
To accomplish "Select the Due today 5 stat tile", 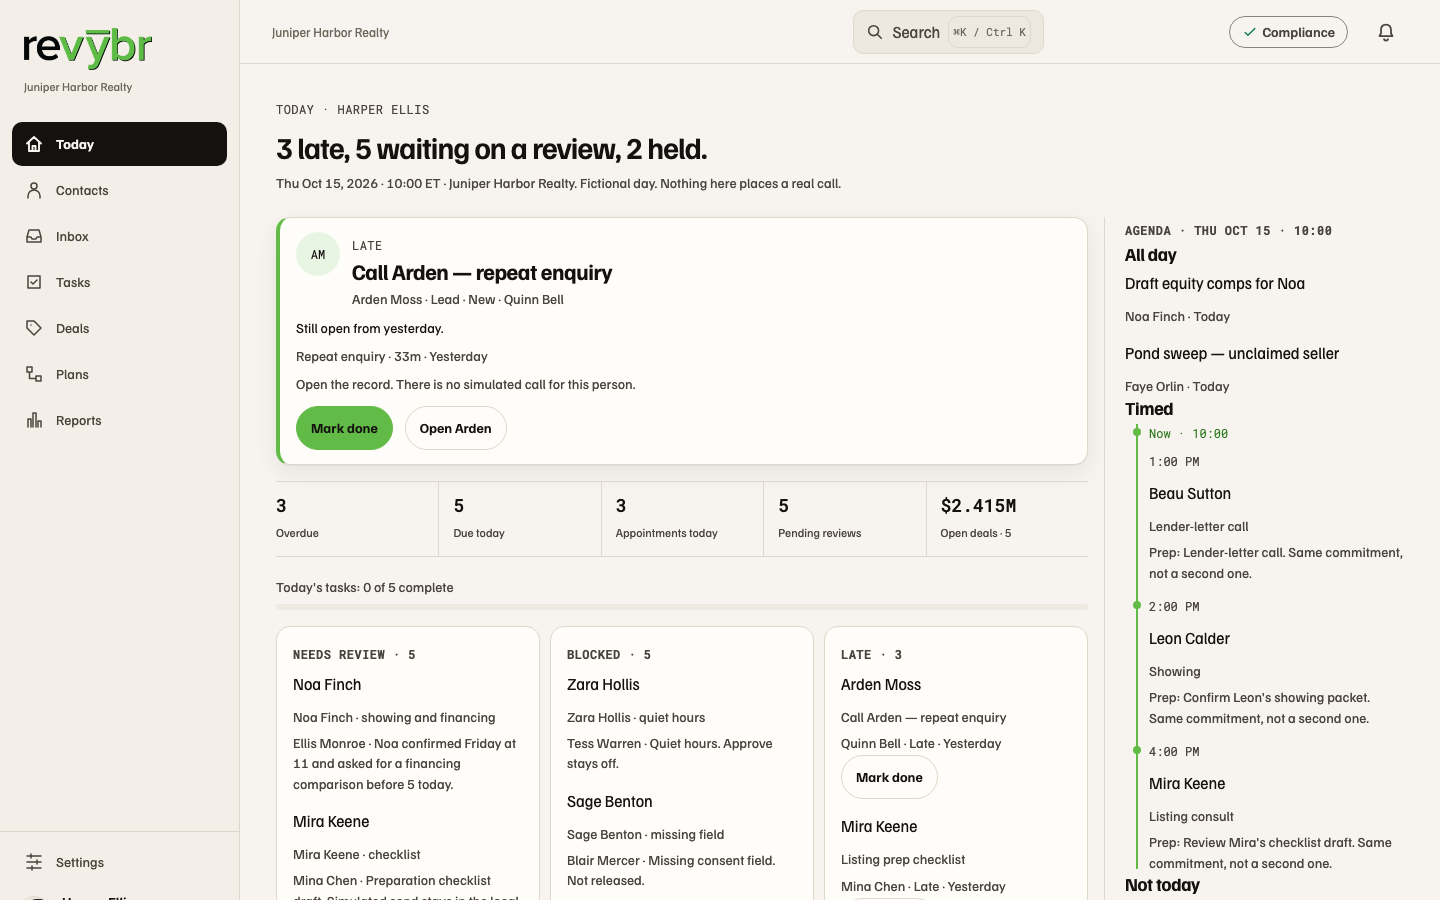I will (520, 519).
